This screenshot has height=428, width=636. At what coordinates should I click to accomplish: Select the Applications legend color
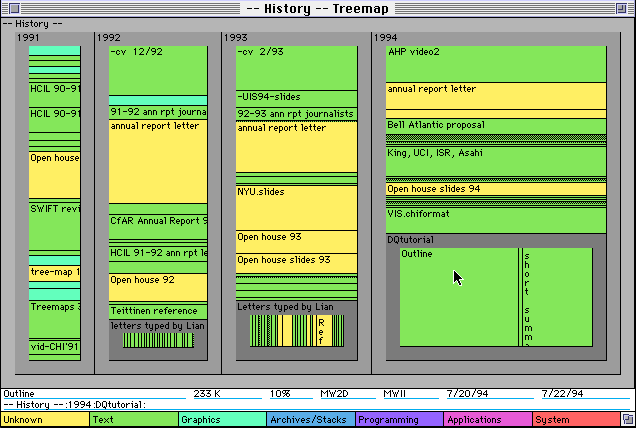pos(488,419)
